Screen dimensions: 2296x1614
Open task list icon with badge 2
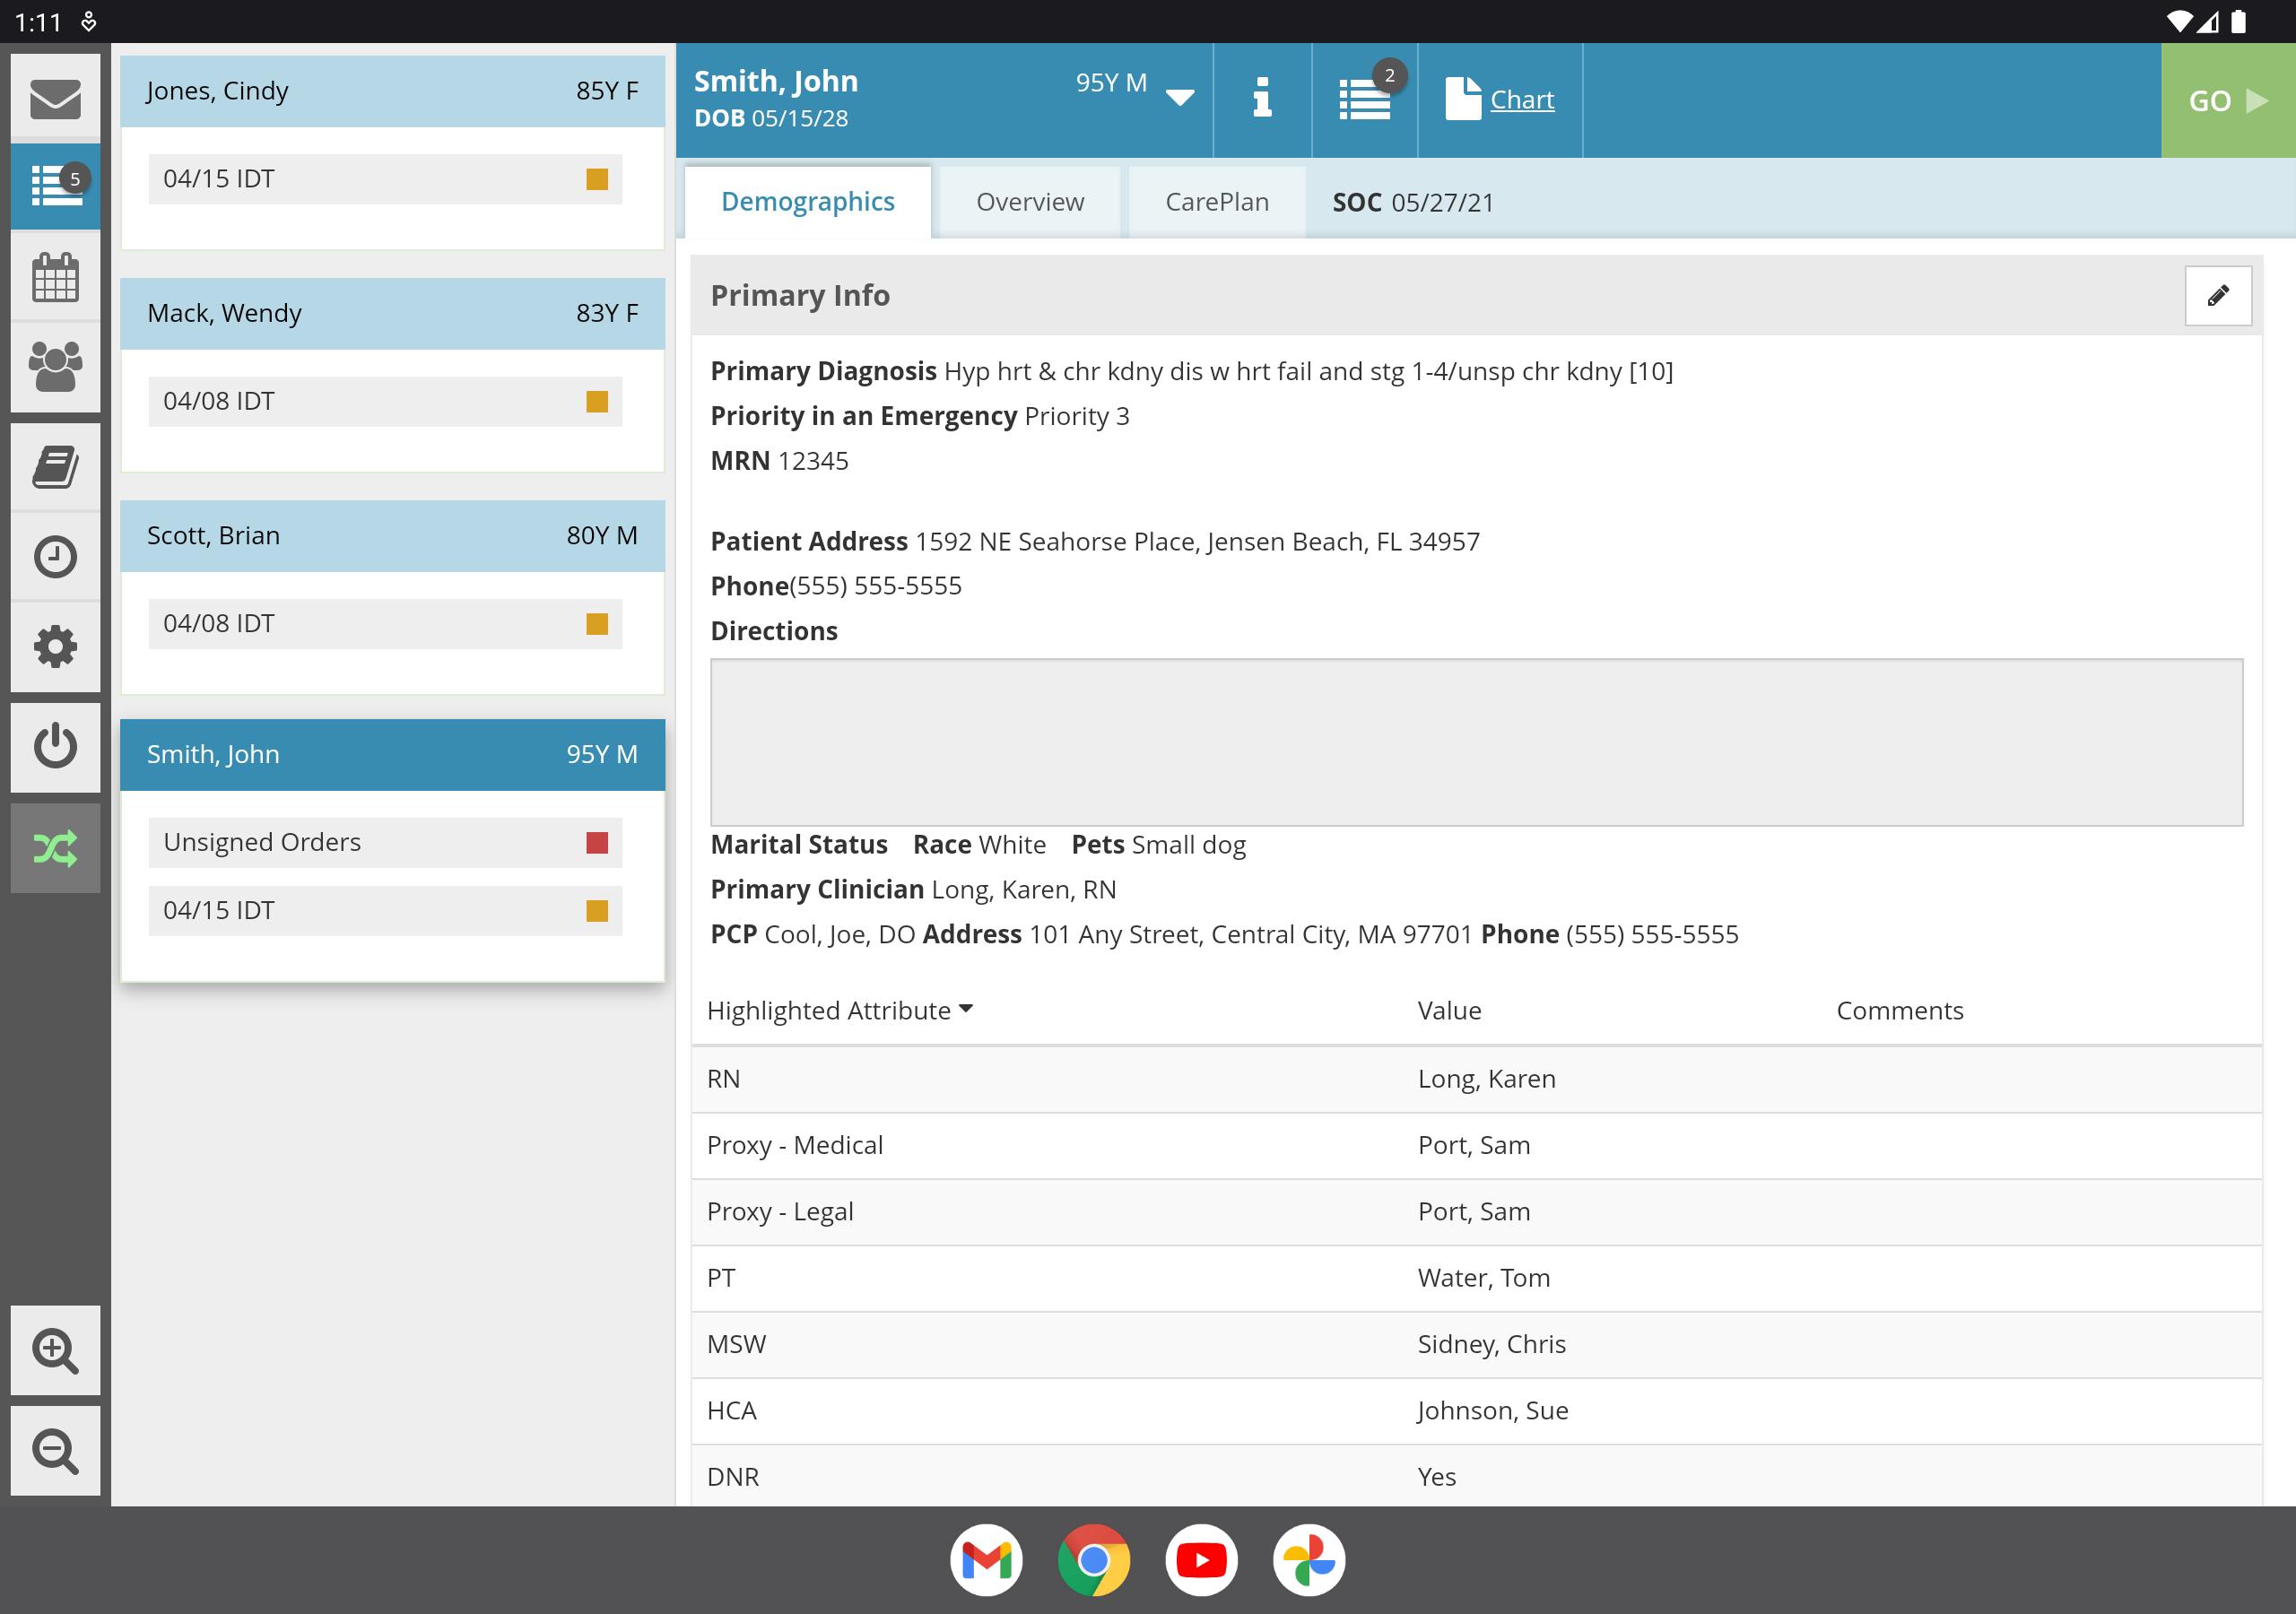1365,99
